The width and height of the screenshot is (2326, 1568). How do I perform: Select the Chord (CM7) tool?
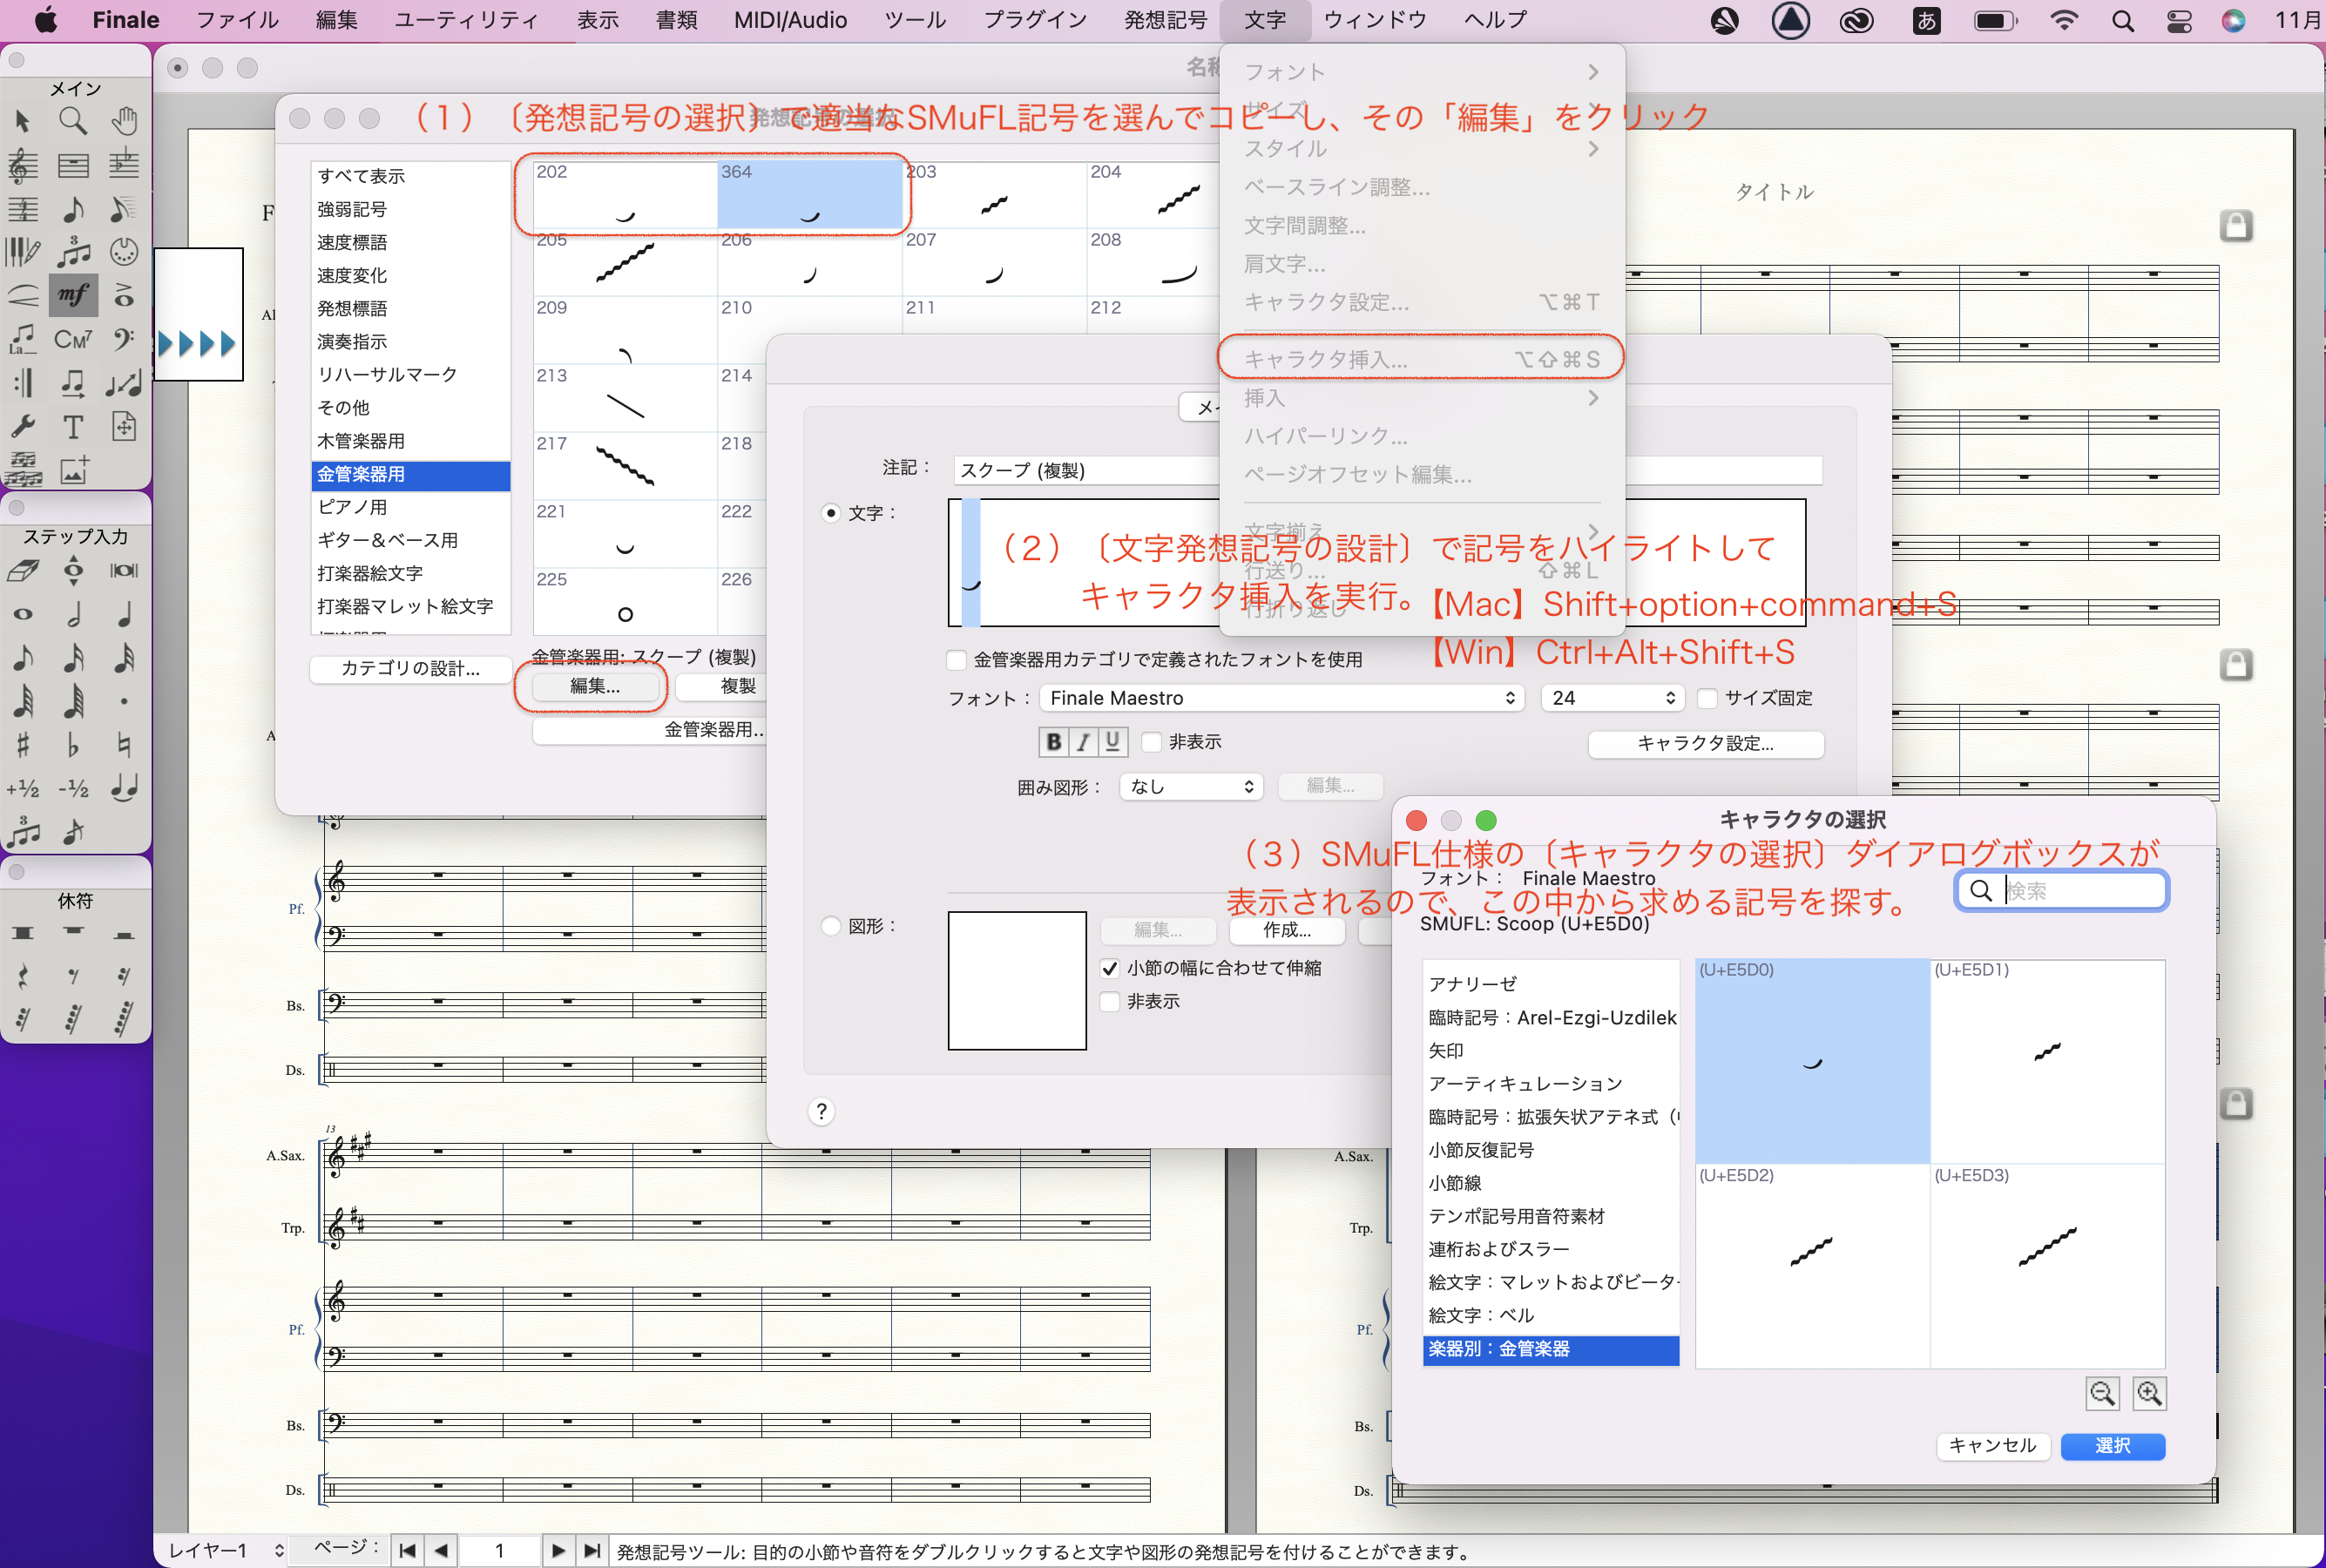pos(73,339)
